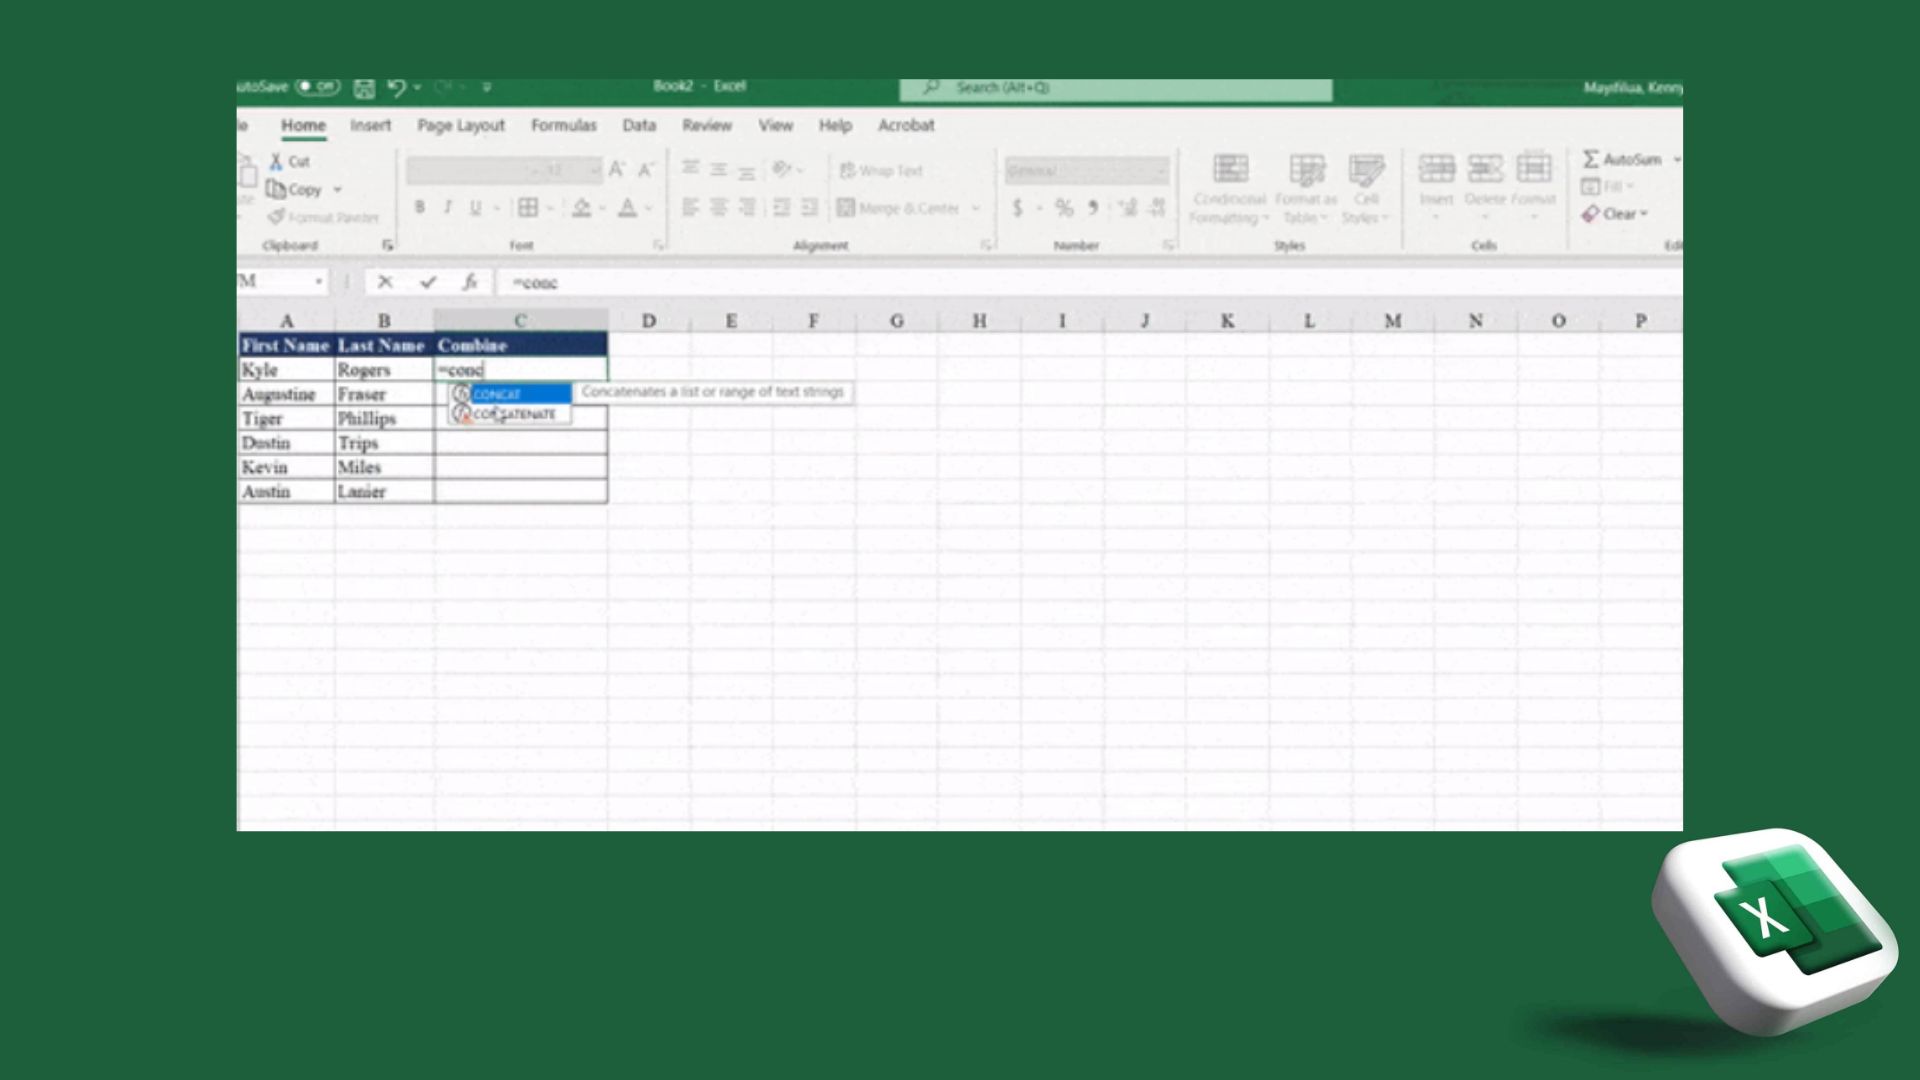Open the Data tab

click(x=639, y=125)
